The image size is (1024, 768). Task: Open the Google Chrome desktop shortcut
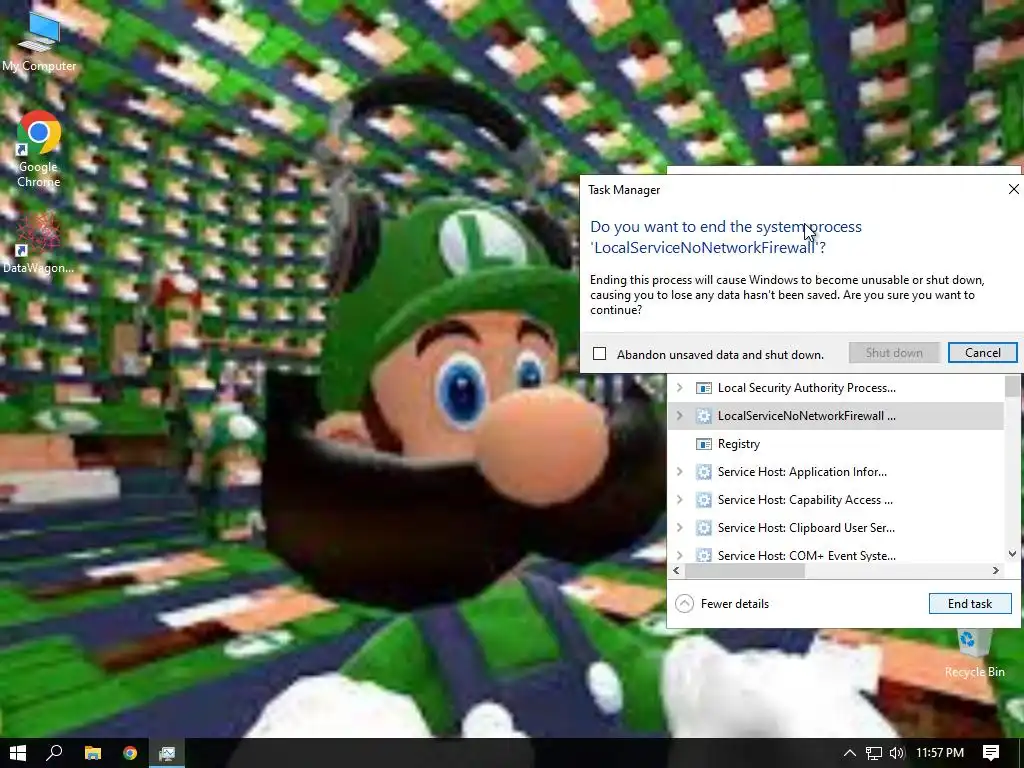coord(39,149)
